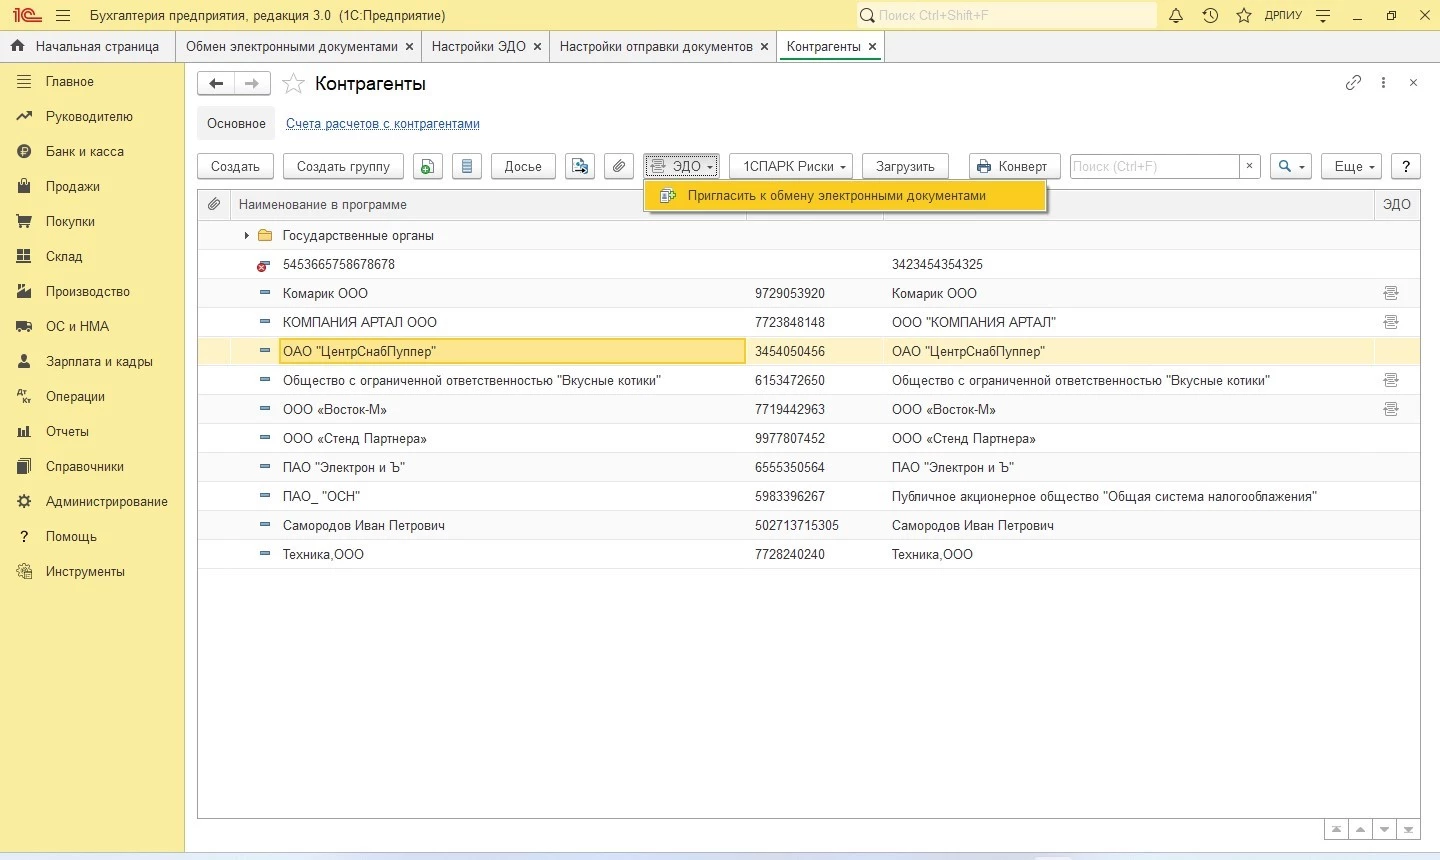The height and width of the screenshot is (860, 1440).
Task: Open the main hamburger menu icon
Action: point(63,16)
